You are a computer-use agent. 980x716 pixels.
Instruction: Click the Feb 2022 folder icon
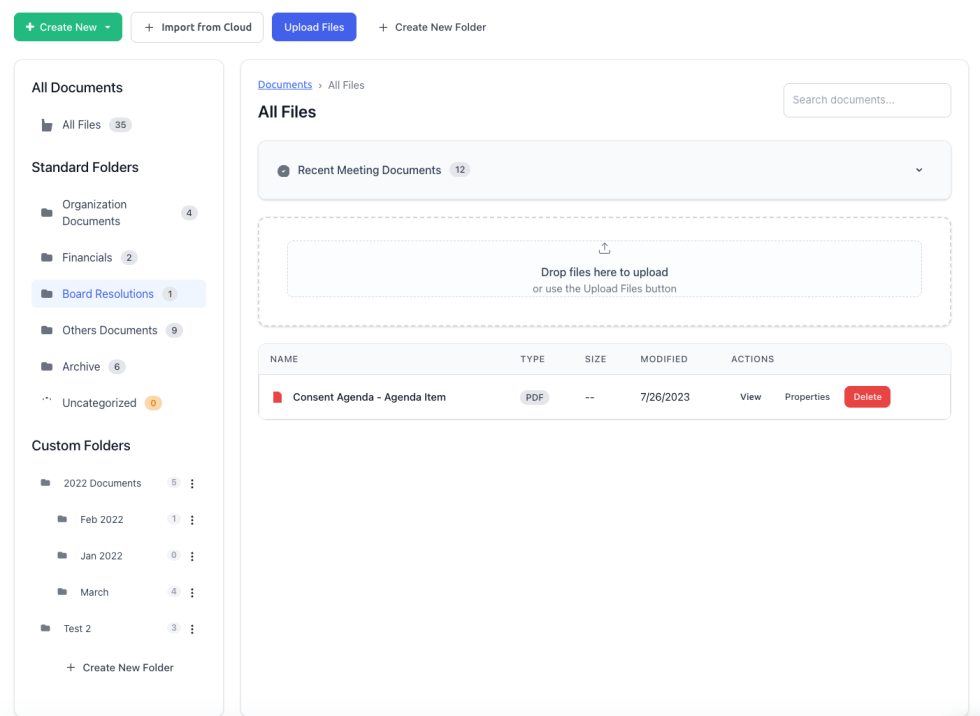[62, 519]
